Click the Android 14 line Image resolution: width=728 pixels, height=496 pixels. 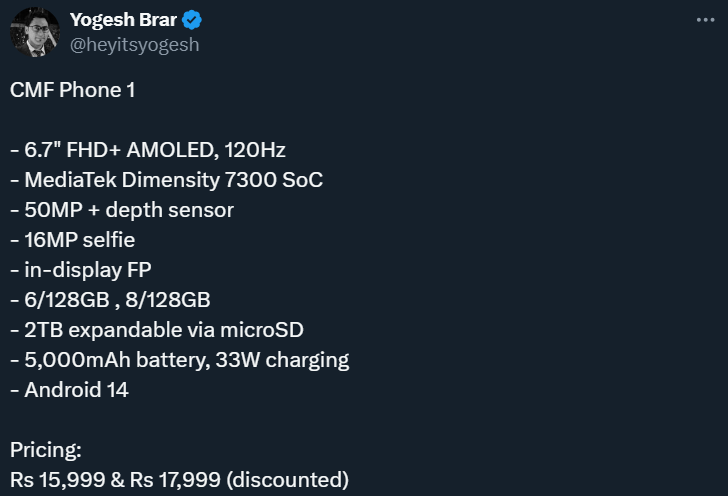70,390
